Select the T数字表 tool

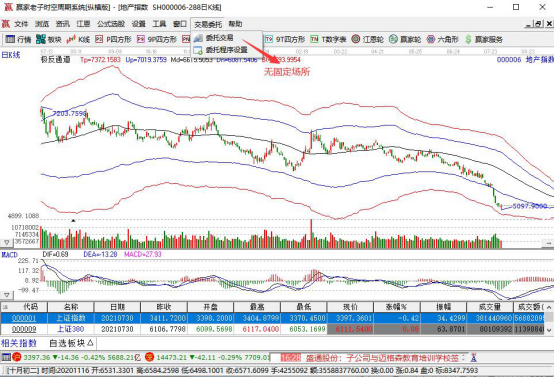click(328, 39)
